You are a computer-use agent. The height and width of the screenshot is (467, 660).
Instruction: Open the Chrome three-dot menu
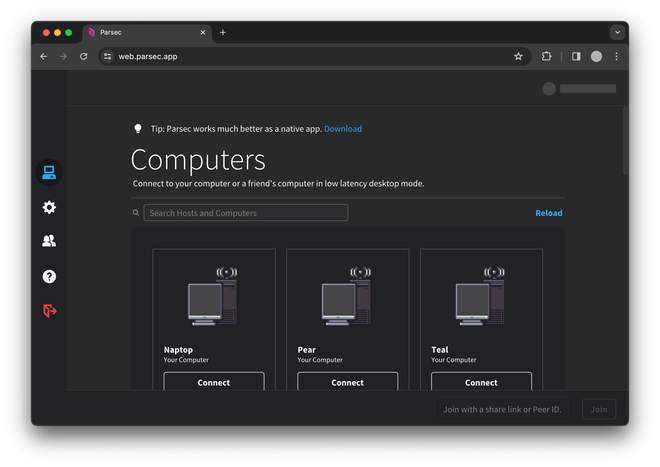coord(616,56)
